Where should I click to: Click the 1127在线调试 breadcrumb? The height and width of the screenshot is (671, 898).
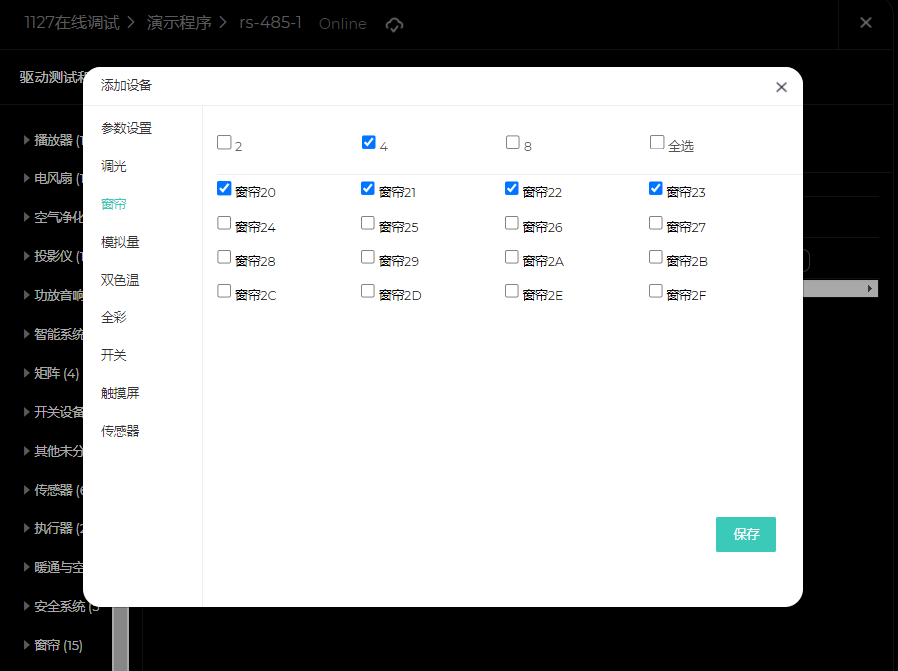72,23
